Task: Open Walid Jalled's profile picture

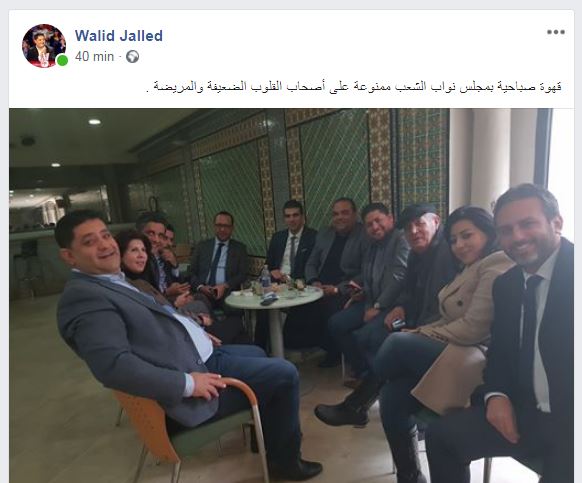Action: pos(44,46)
